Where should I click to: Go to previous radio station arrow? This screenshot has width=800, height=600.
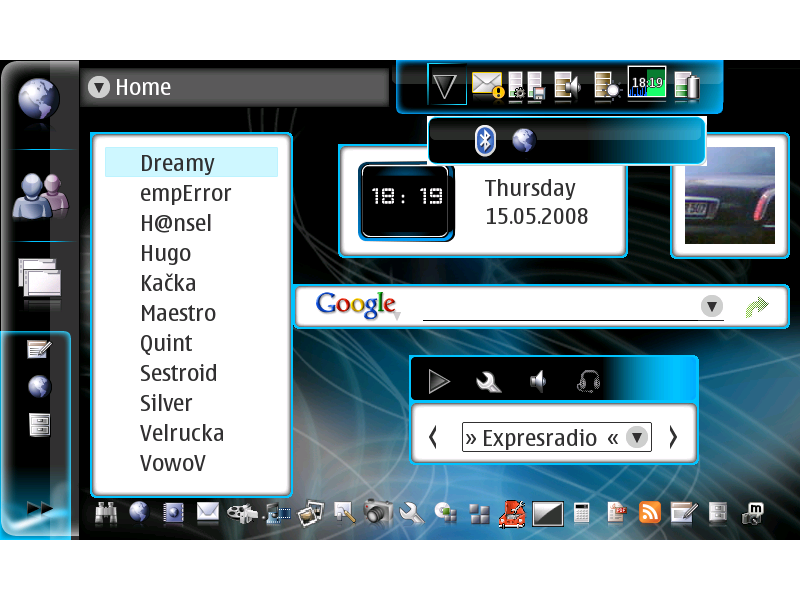[433, 437]
